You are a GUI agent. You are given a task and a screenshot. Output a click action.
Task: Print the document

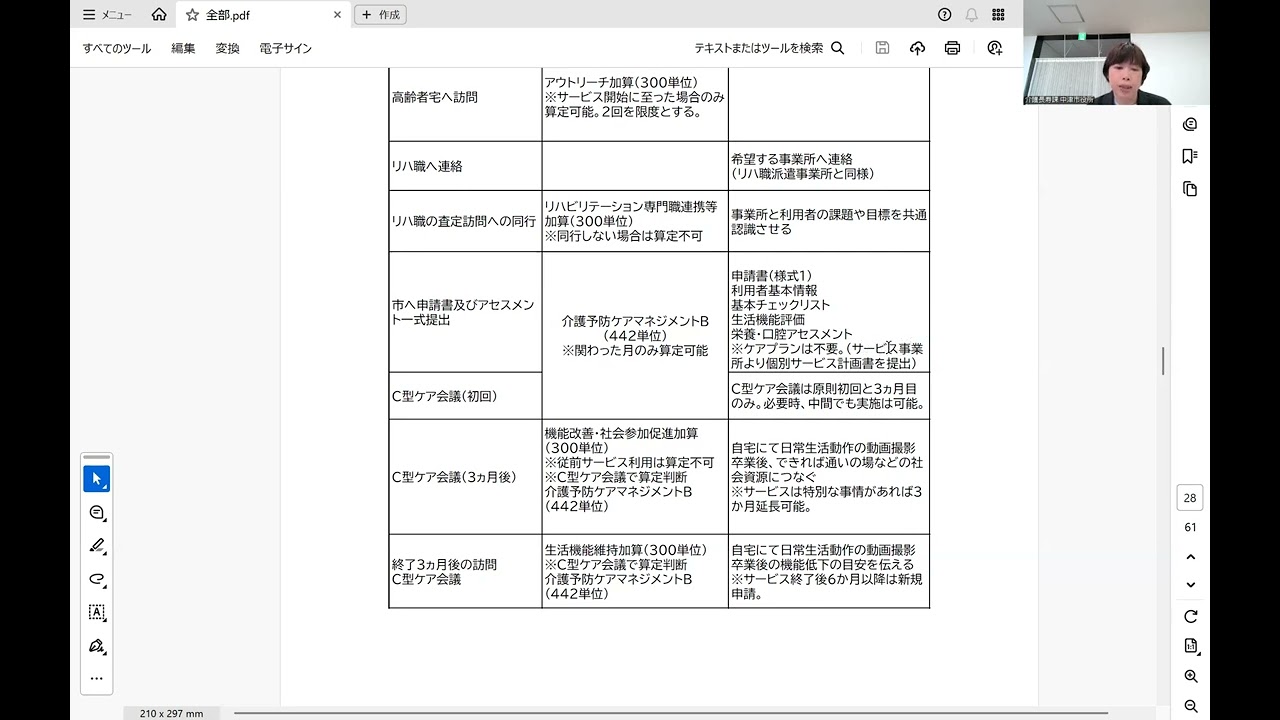tap(952, 48)
